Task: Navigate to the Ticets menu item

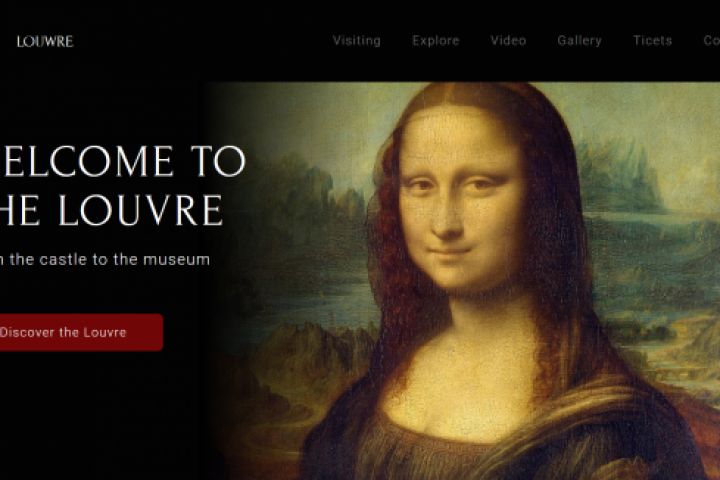Action: click(652, 40)
